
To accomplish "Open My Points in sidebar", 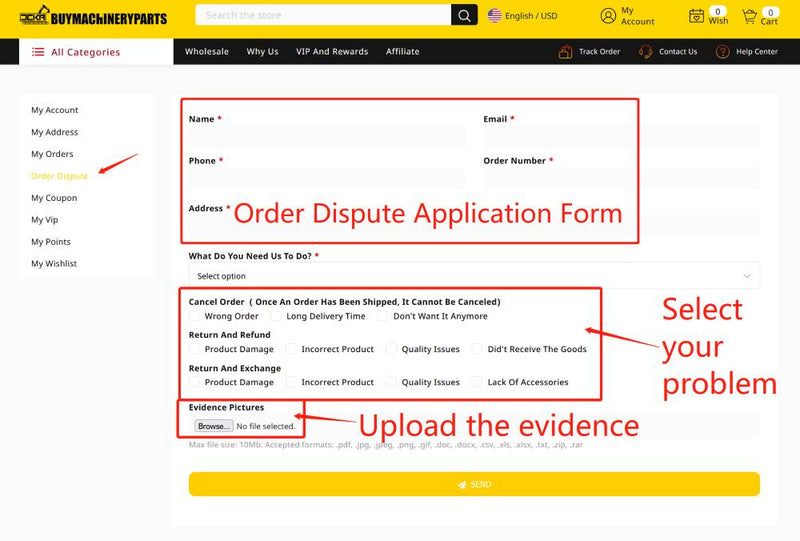I will (51, 242).
